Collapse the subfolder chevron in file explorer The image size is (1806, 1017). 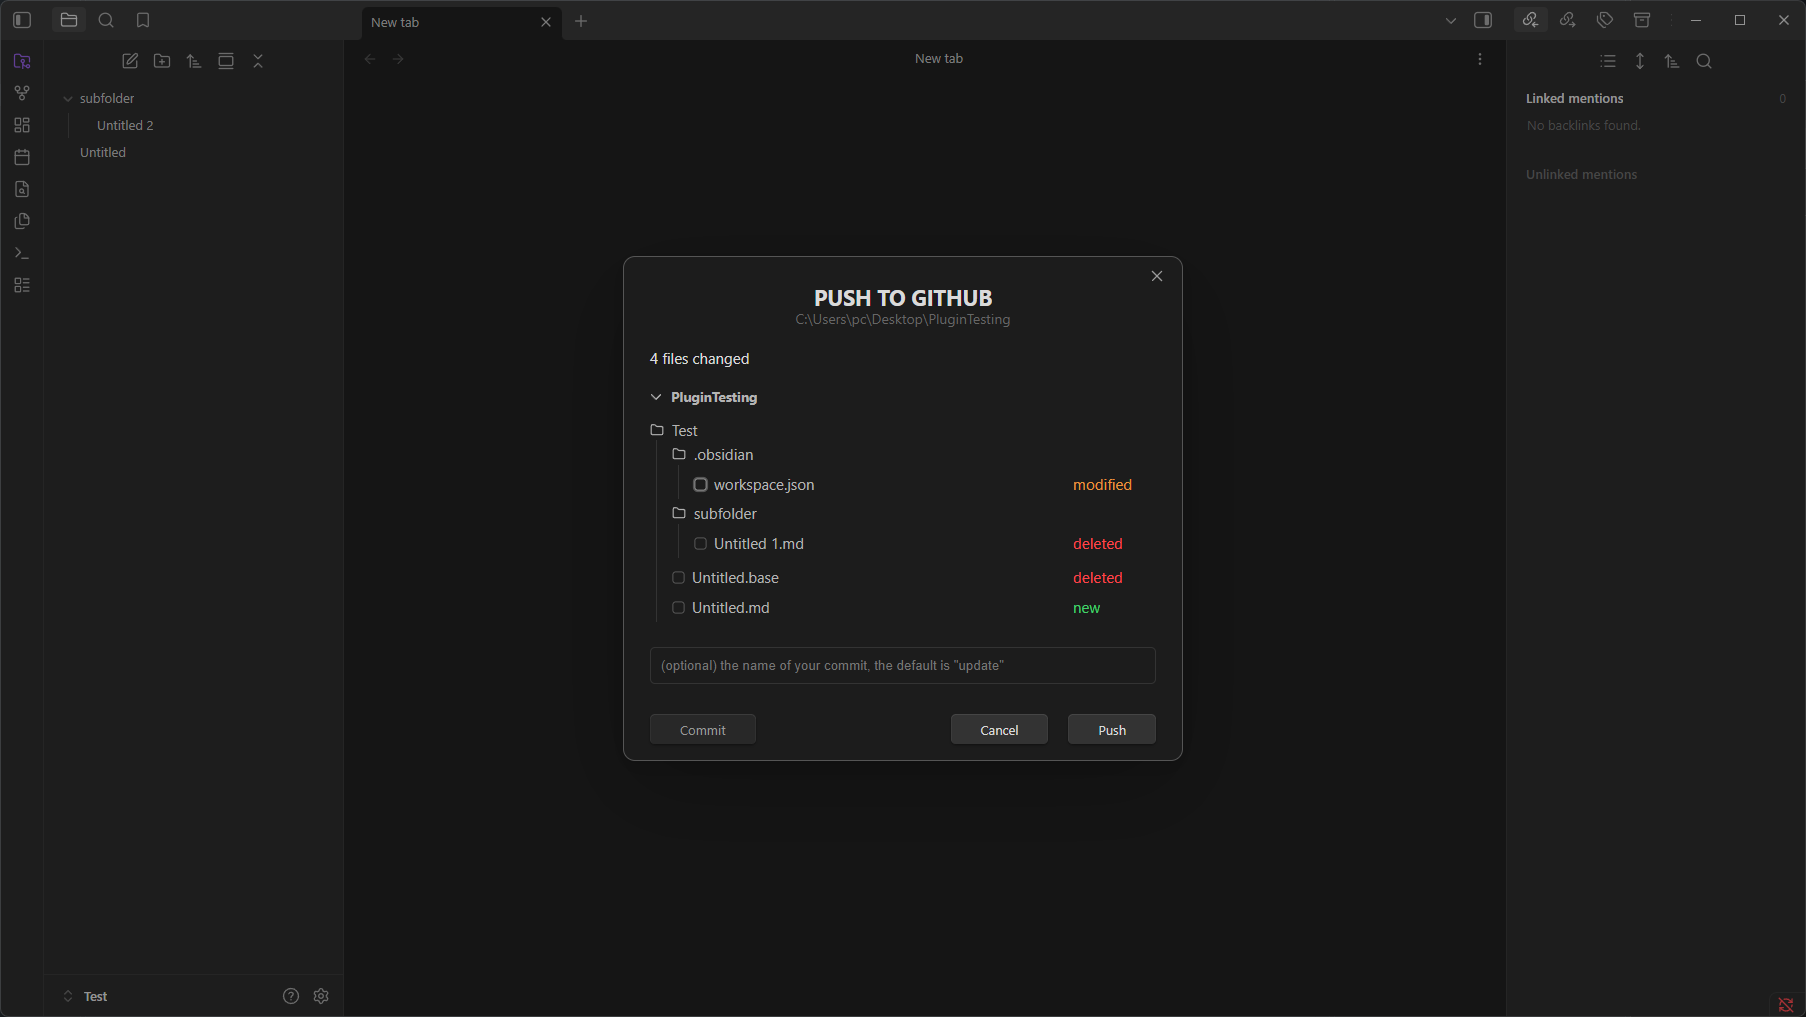(68, 99)
